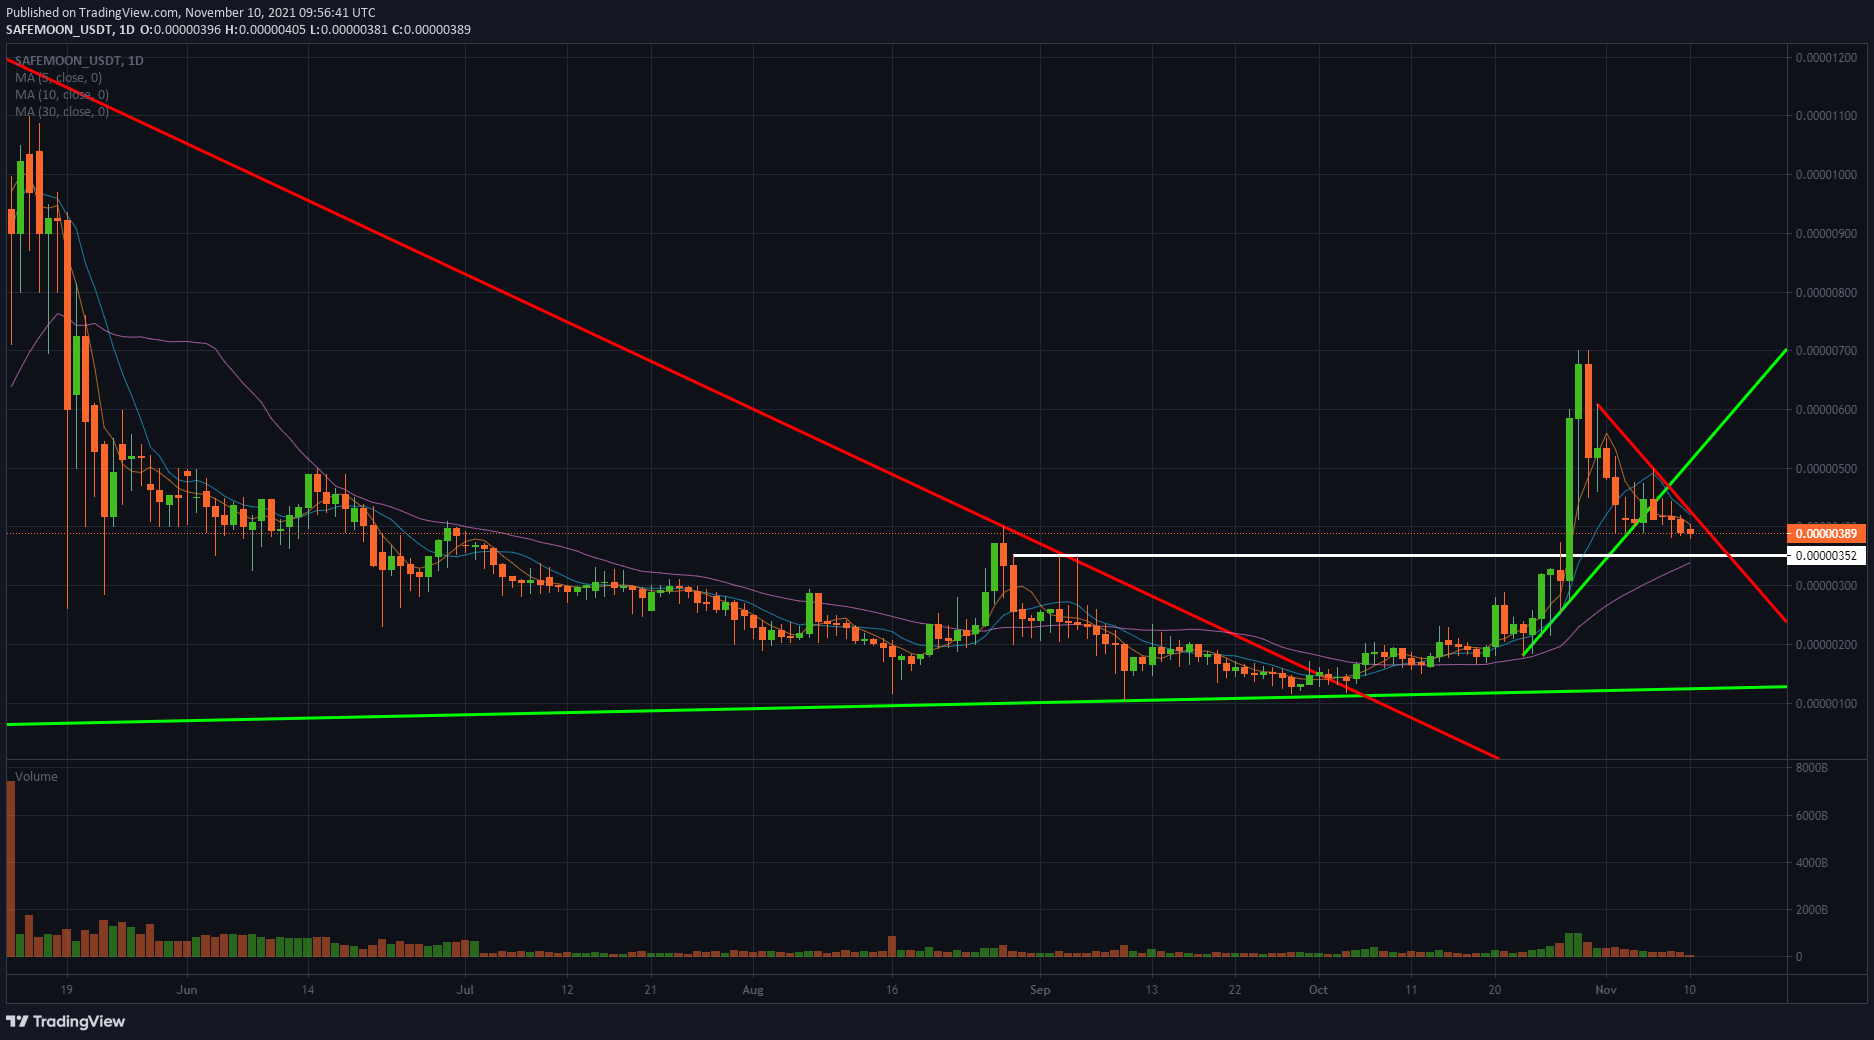Viewport: 1874px width, 1040px height.
Task: Click the orange 0.00000389 current price tag
Action: [1826, 534]
